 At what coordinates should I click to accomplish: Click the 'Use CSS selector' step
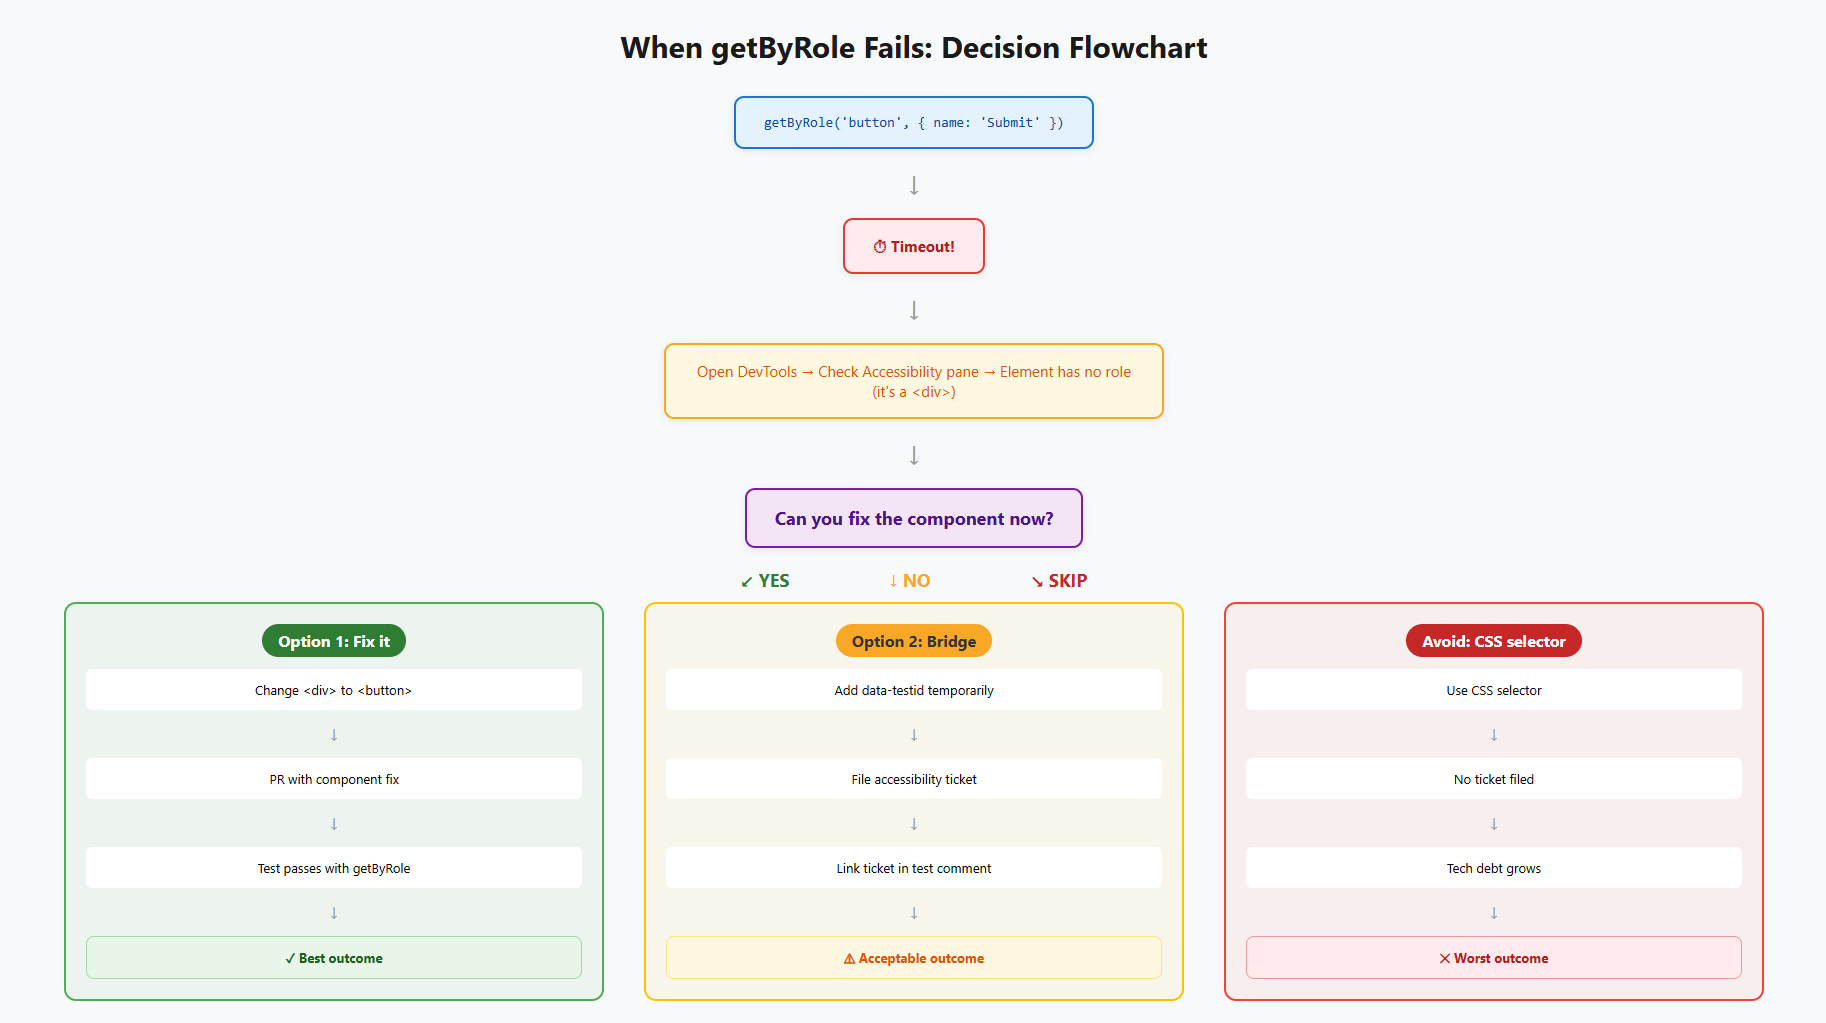pyautogui.click(x=1493, y=690)
